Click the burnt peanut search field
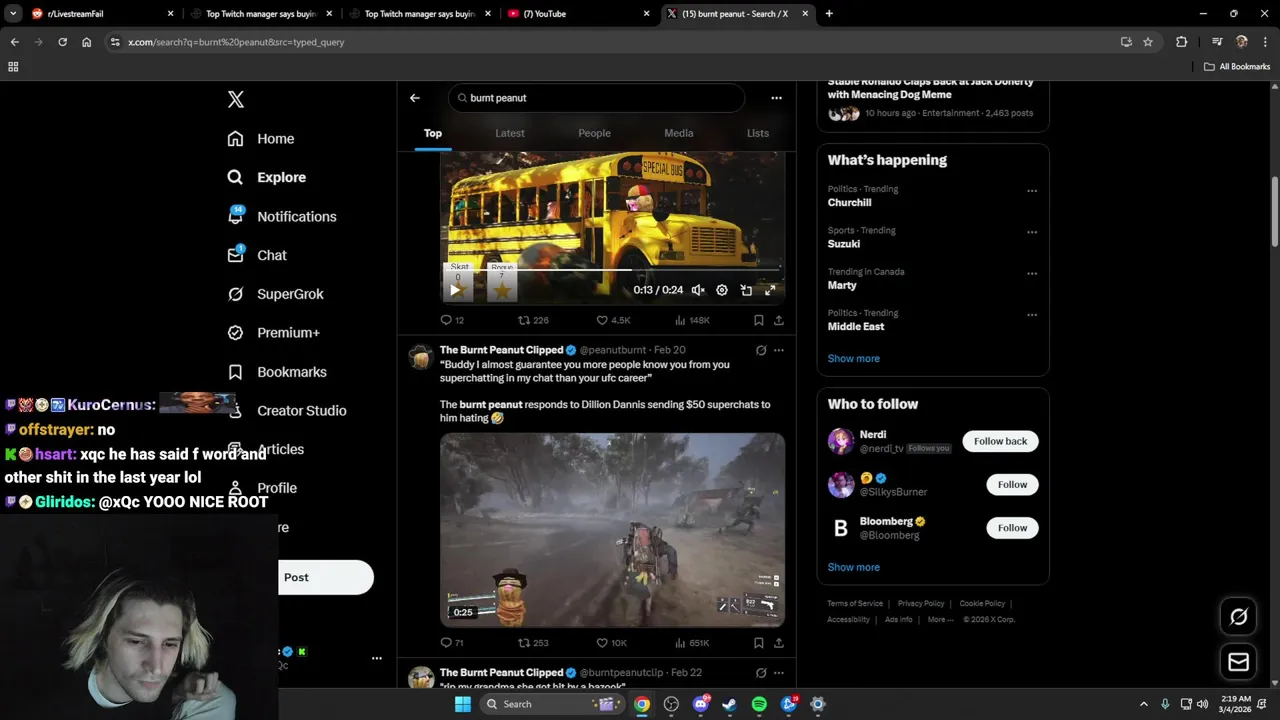The image size is (1280, 720). click(x=597, y=98)
